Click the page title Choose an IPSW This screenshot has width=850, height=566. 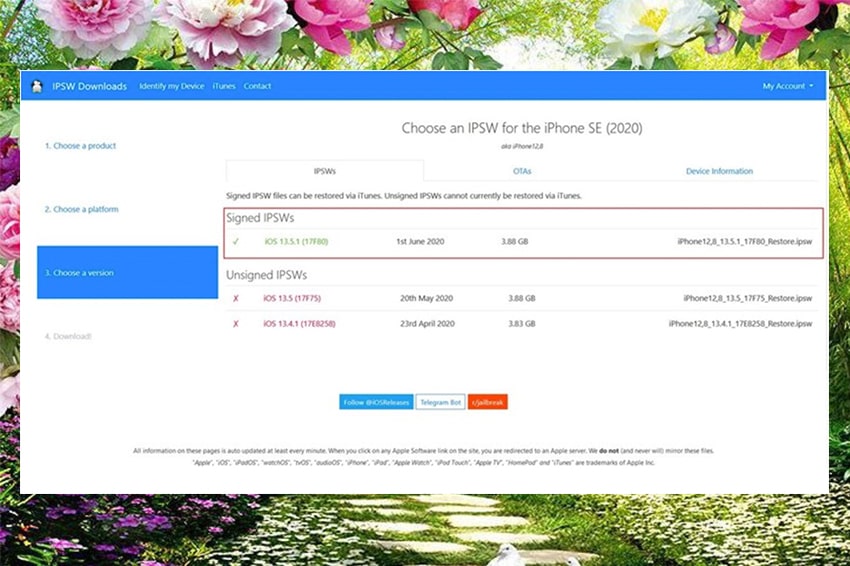coord(521,128)
